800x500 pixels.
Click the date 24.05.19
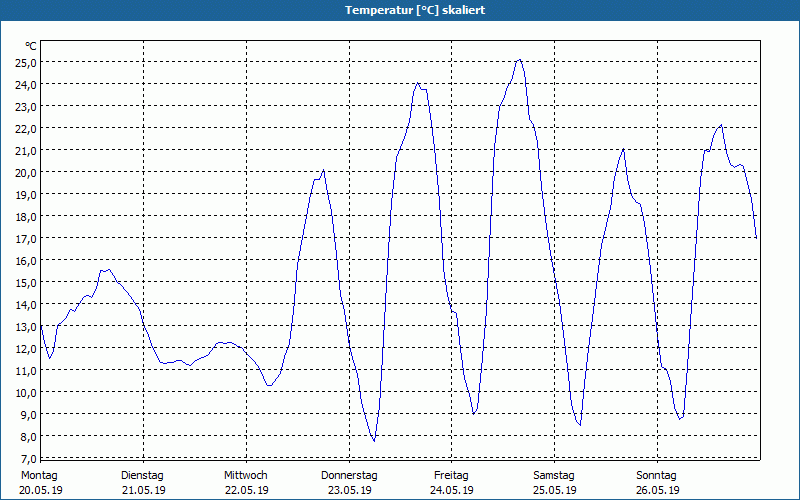(x=452, y=490)
